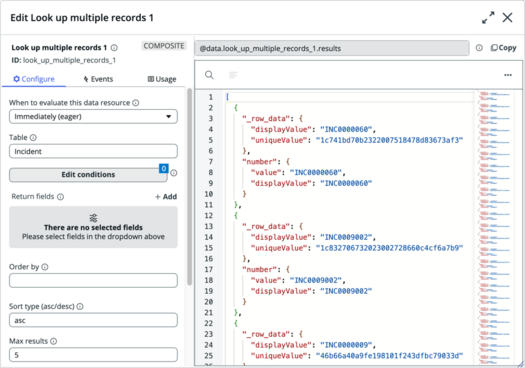Screen dimensions: 525x368
Task: Click the opening bracket on line 1
Action: click(227, 97)
